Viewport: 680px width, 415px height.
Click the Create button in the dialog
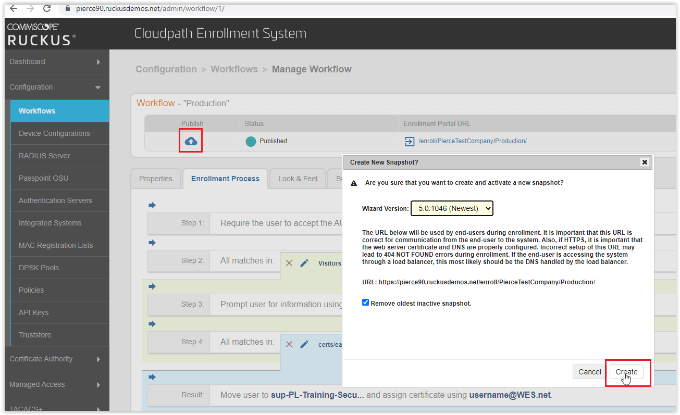coord(626,371)
